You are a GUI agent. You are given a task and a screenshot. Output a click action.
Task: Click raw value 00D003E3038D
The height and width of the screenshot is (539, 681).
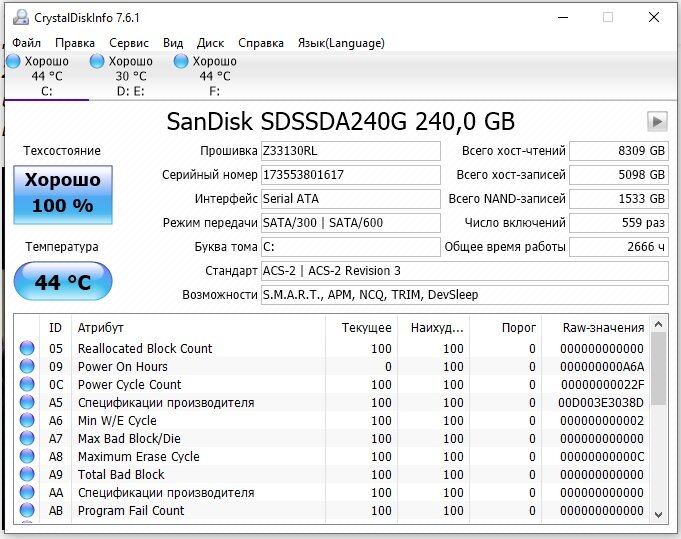coord(601,403)
